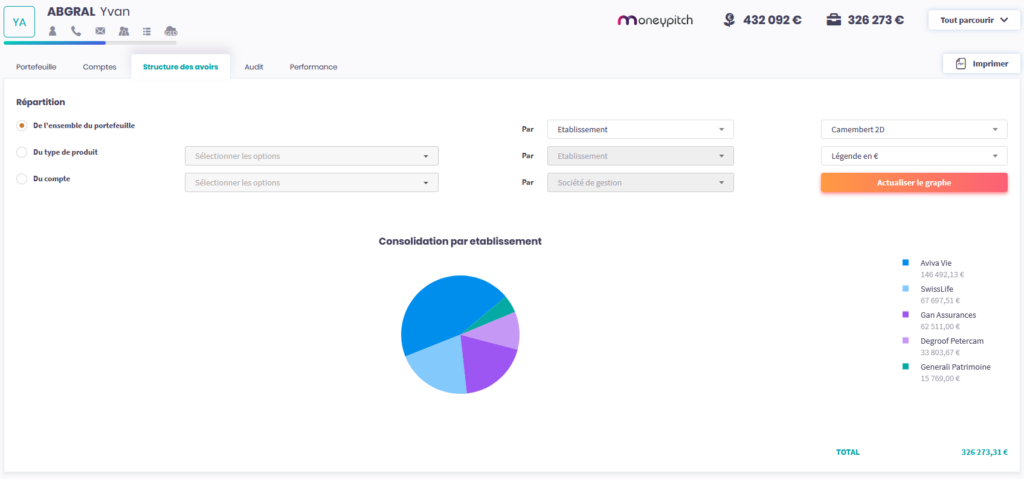The image size is (1024, 479).
Task: Click the YA client avatar box
Action: coord(20,21)
